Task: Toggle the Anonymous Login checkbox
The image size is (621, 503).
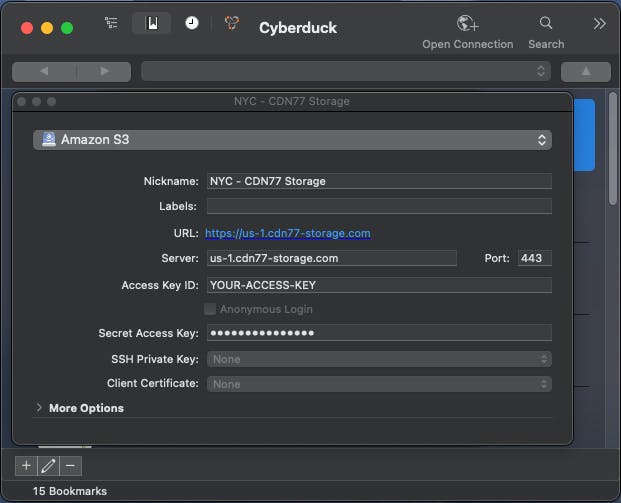Action: coord(210,309)
